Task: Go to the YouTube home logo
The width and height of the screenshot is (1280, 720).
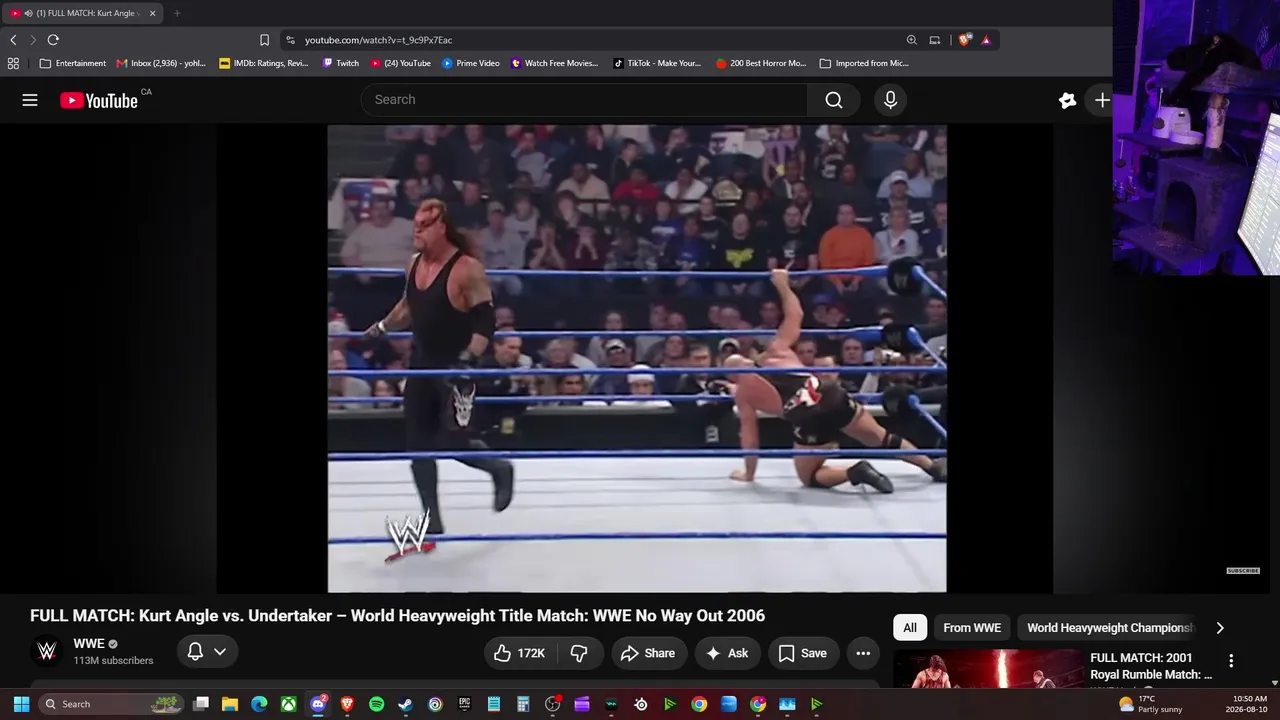Action: pyautogui.click(x=99, y=100)
